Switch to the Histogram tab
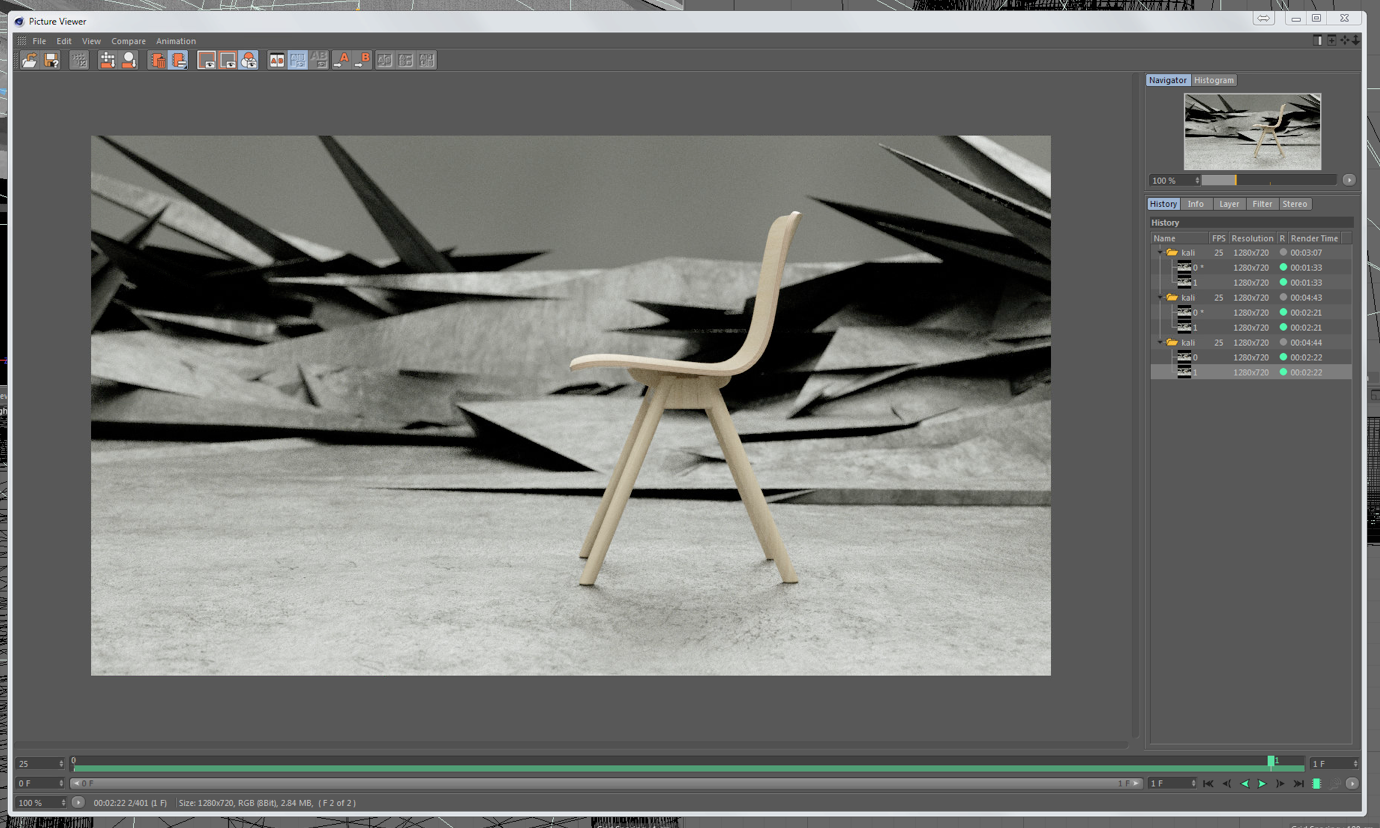Image resolution: width=1380 pixels, height=828 pixels. [1213, 80]
